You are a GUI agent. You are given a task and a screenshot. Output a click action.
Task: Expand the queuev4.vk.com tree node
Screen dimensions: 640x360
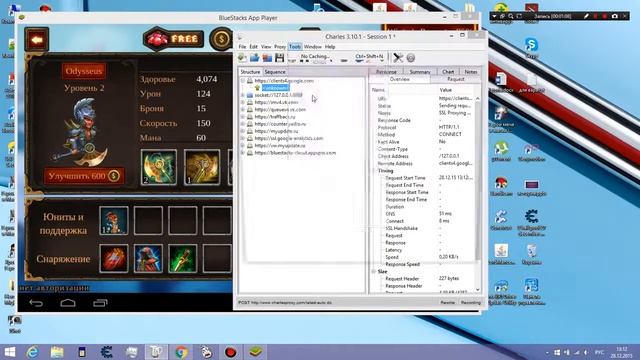(x=243, y=109)
